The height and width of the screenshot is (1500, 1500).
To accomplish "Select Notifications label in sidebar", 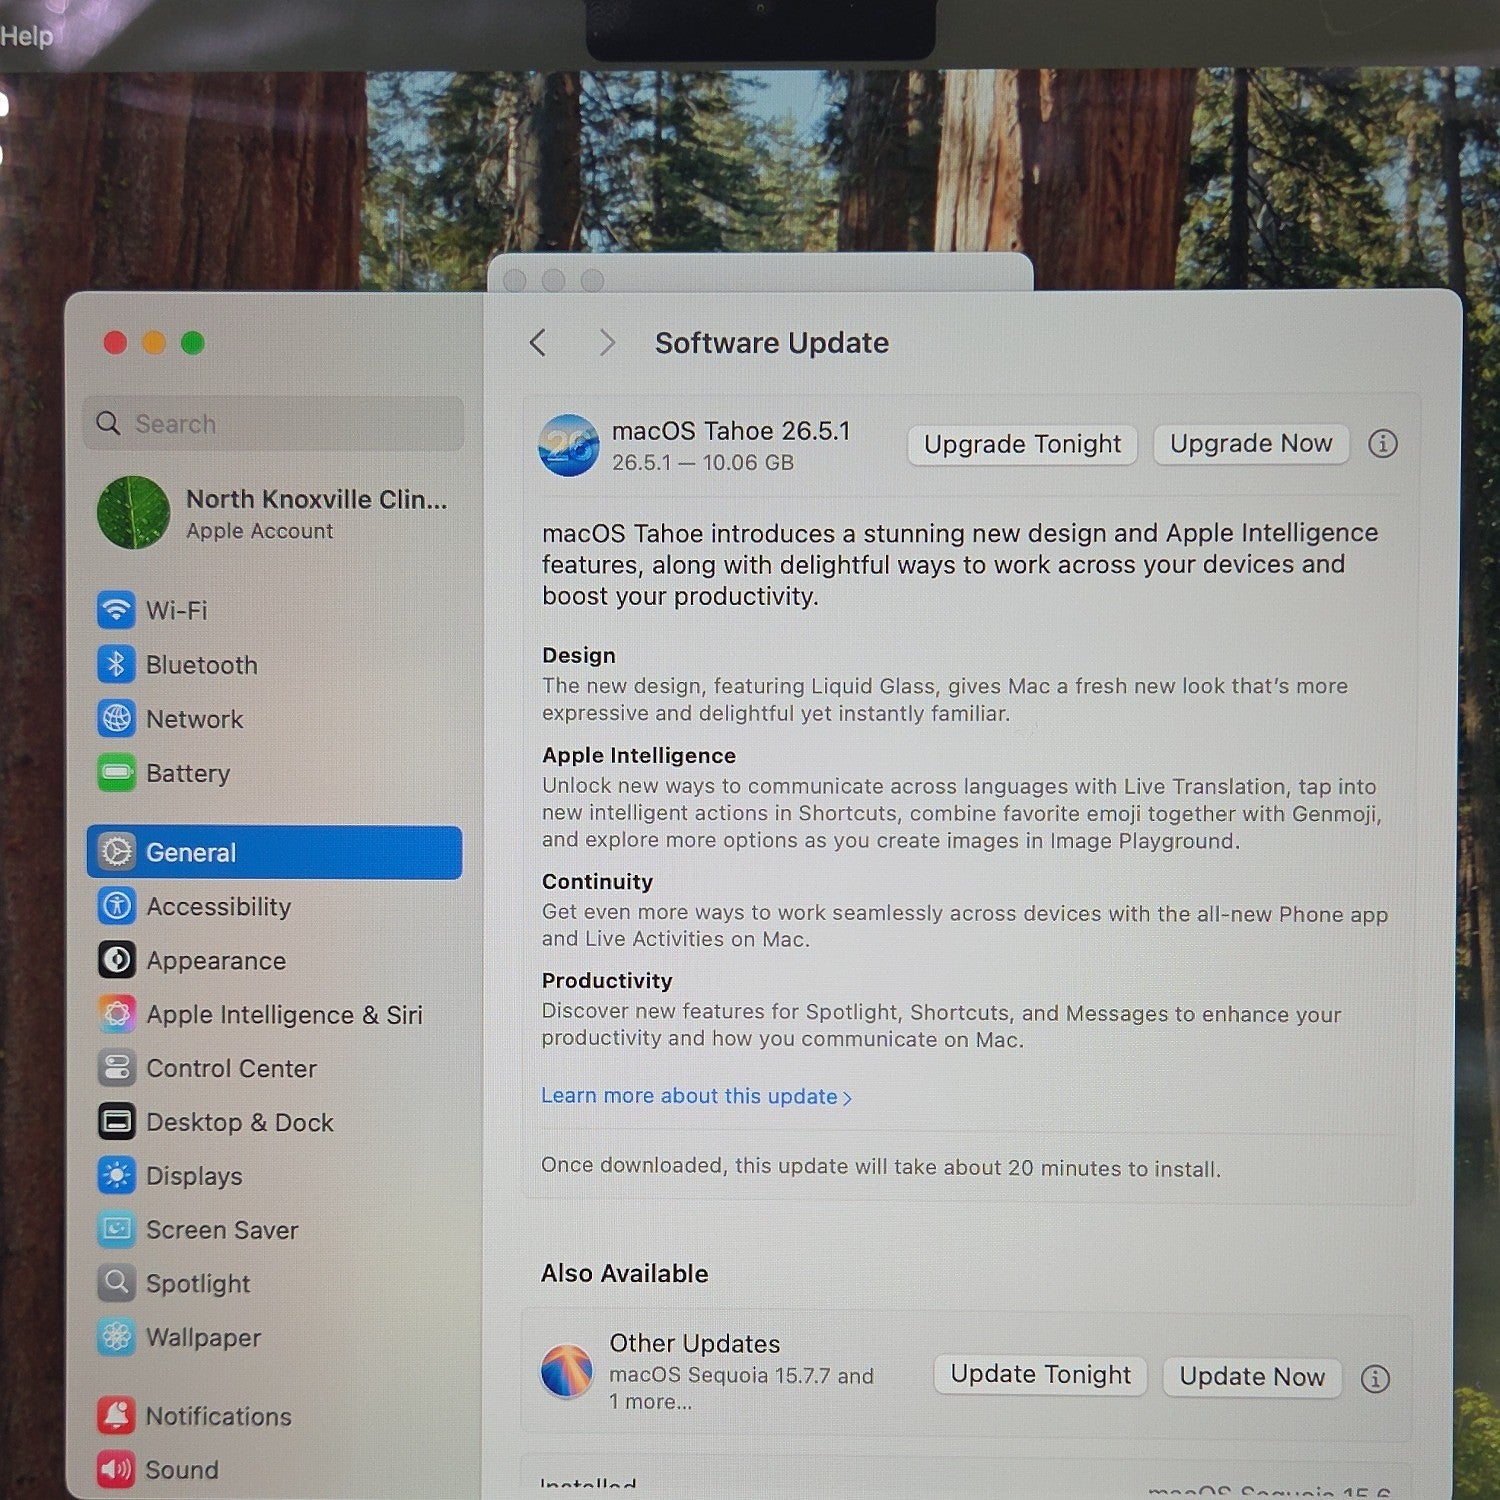I will pyautogui.click(x=219, y=1416).
